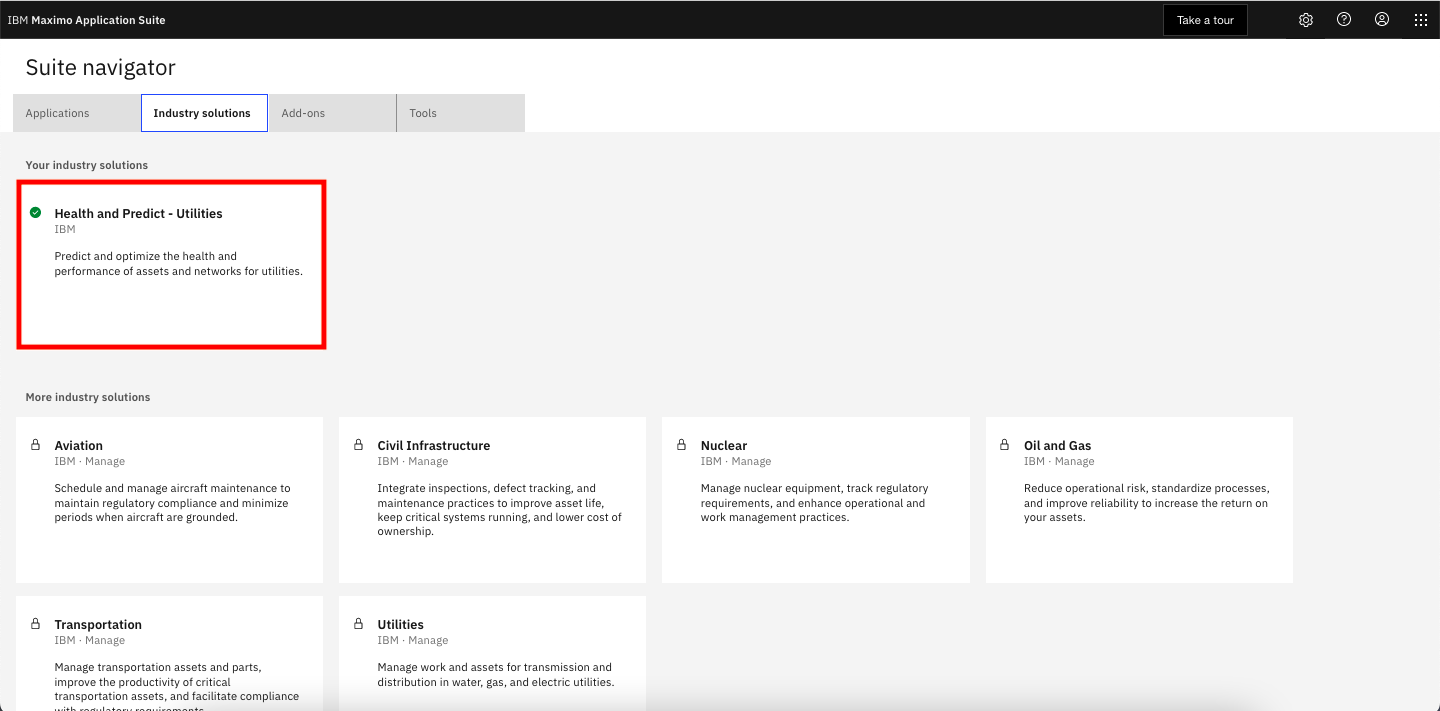The width and height of the screenshot is (1440, 711).
Task: Open the Add-ons tab
Action: point(333,113)
